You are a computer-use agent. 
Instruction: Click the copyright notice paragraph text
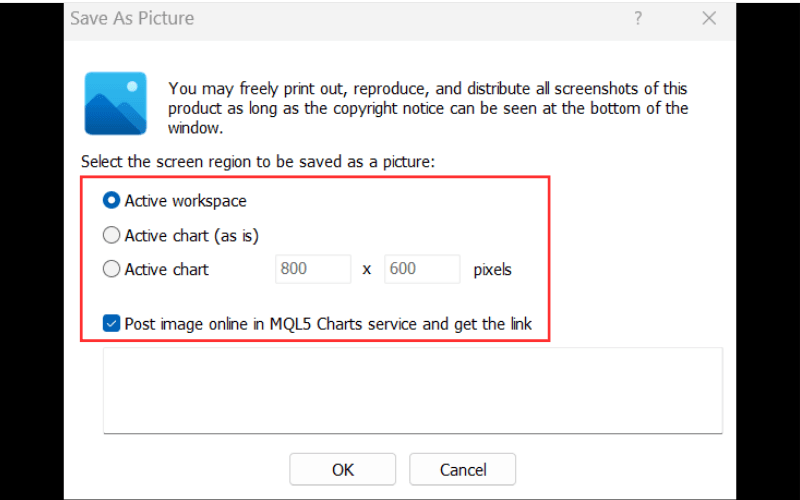point(428,108)
